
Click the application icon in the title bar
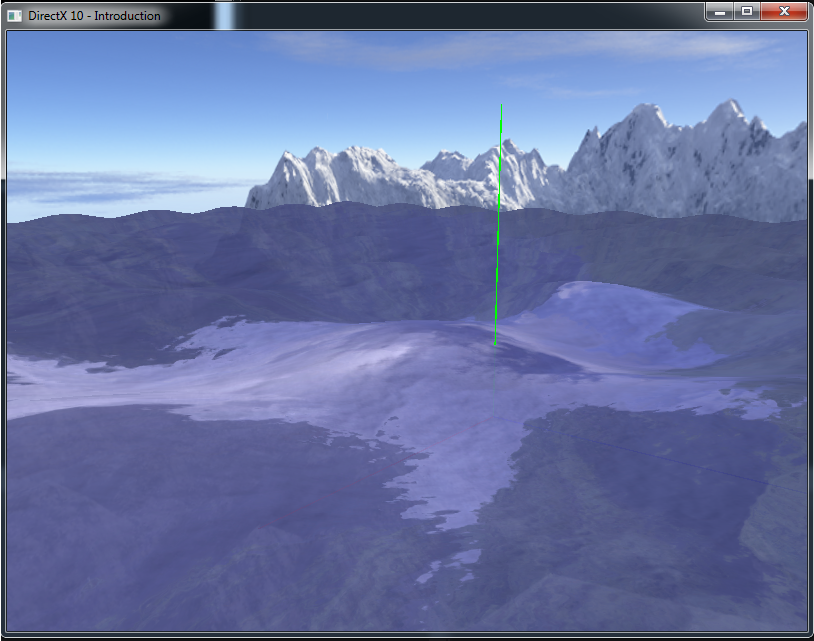pos(14,16)
